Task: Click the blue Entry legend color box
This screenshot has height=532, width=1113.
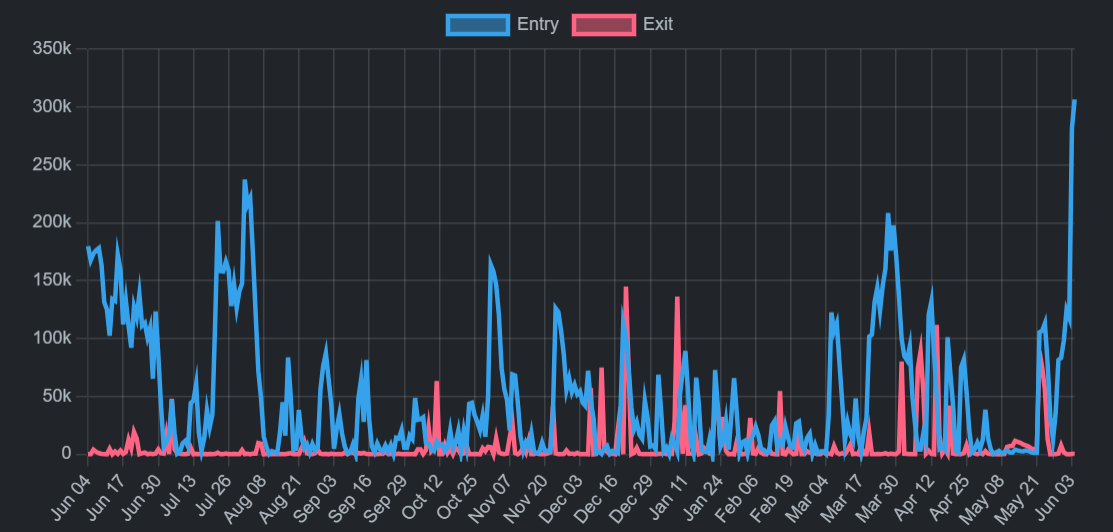Action: tap(478, 25)
